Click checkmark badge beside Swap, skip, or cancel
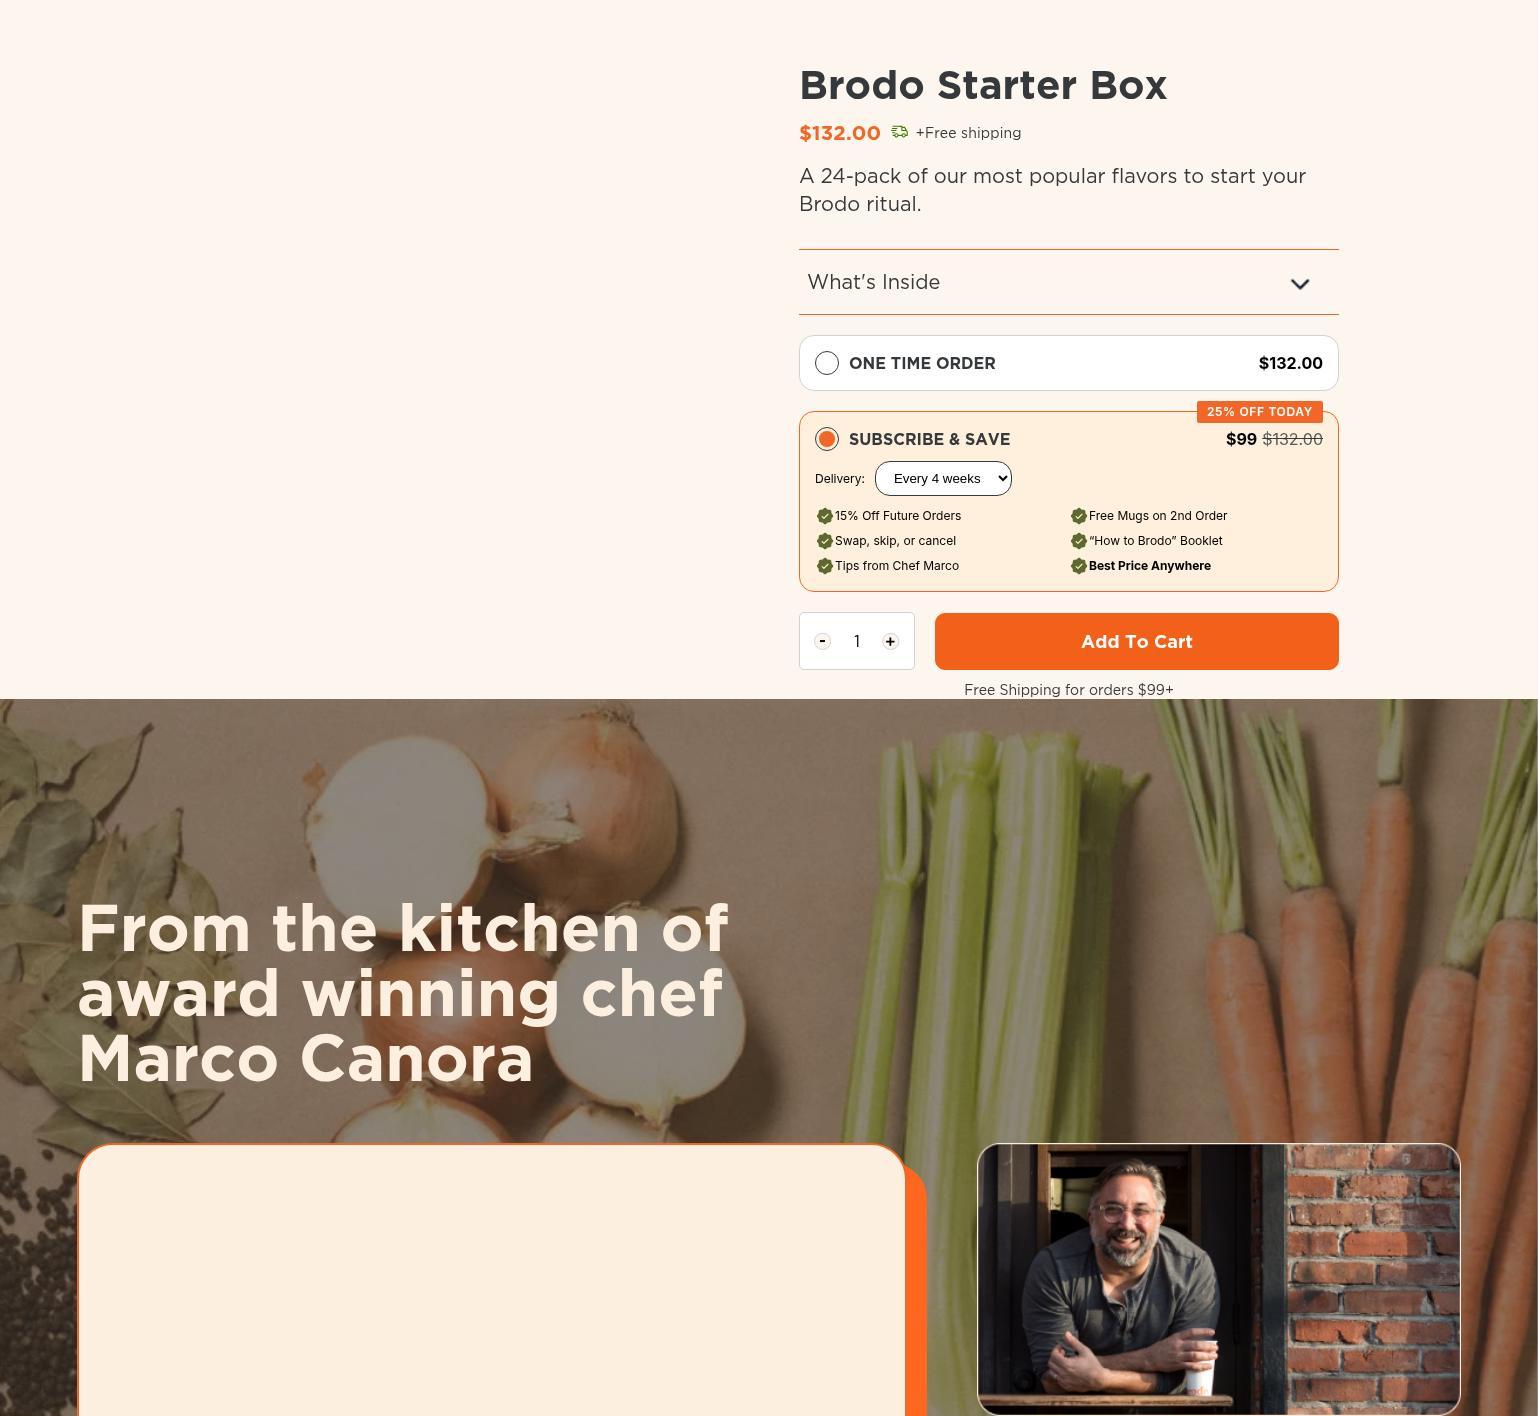Image resolution: width=1538 pixels, height=1416 pixels. (825, 541)
